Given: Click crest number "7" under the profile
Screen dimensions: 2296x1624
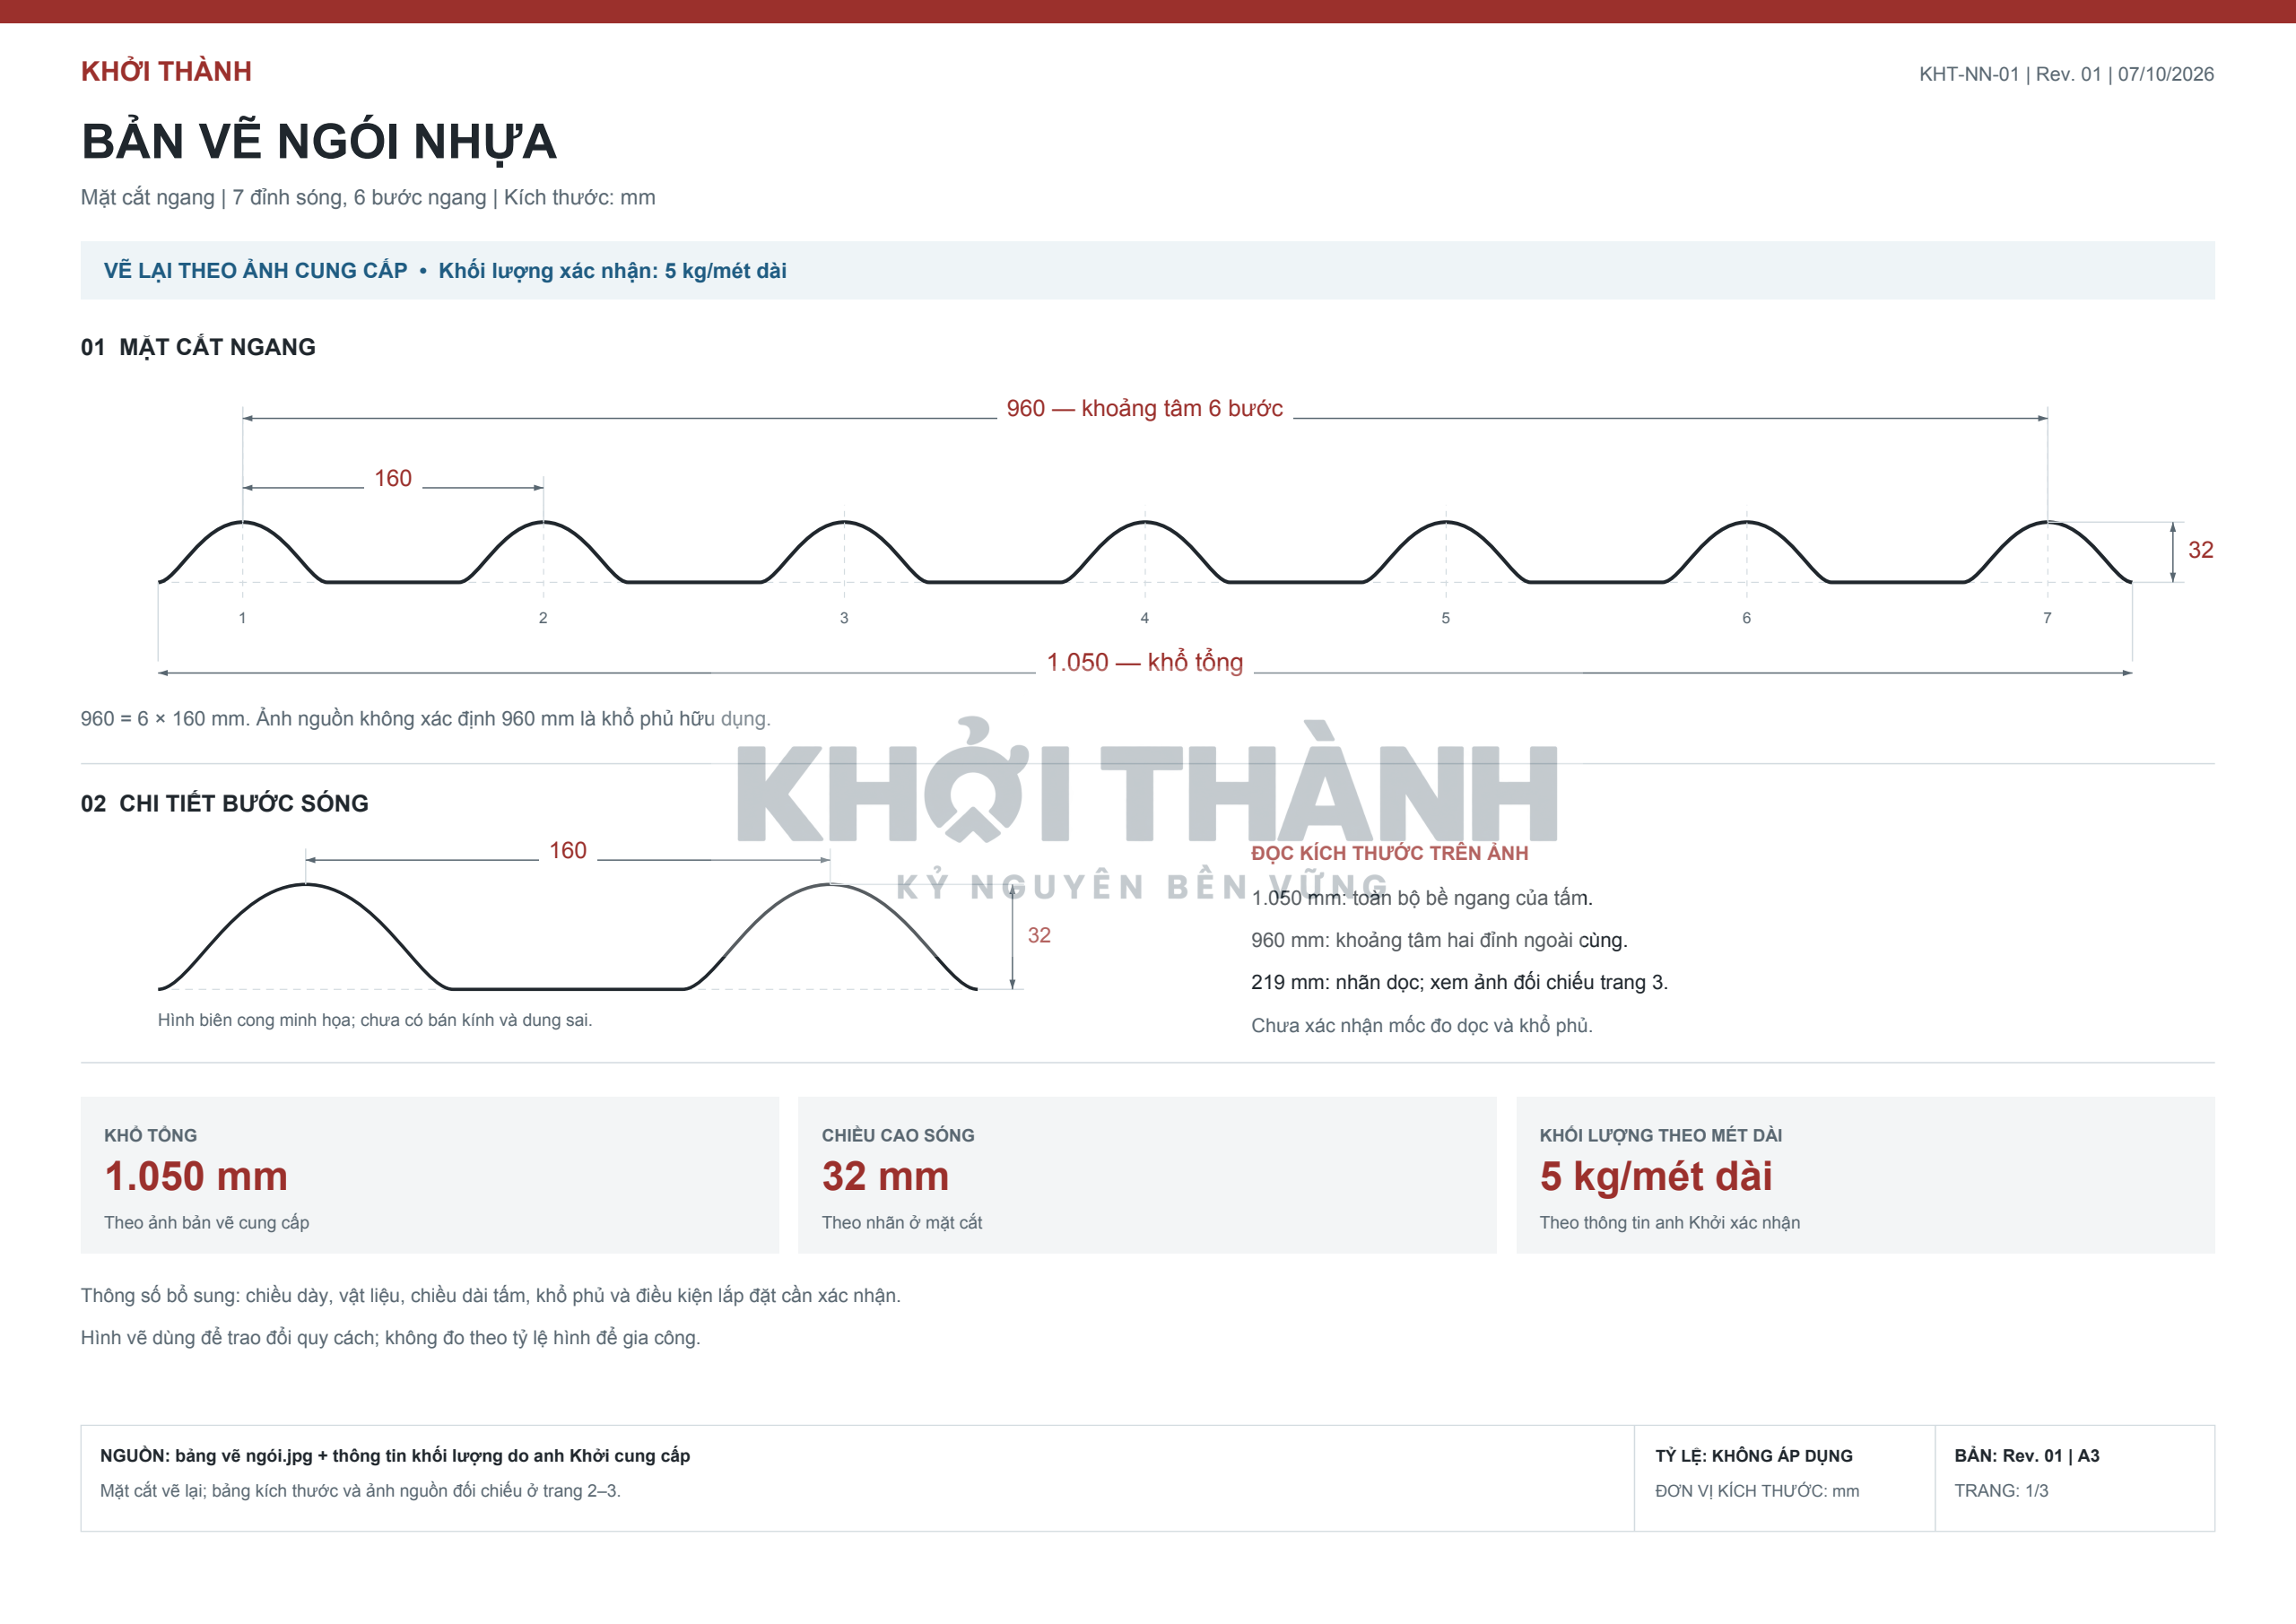Looking at the screenshot, I should click(x=2047, y=618).
